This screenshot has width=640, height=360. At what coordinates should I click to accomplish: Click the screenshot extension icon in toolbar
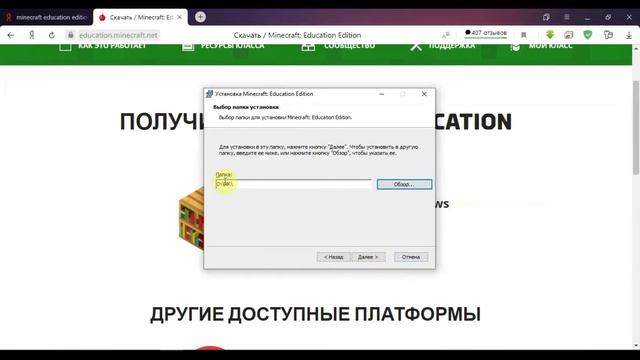coord(569,35)
